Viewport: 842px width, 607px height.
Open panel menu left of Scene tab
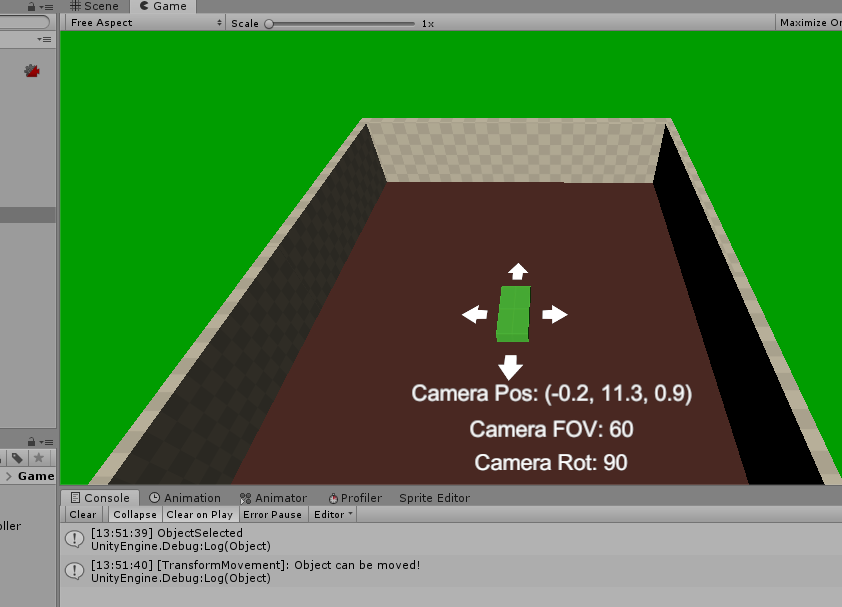coord(46,7)
